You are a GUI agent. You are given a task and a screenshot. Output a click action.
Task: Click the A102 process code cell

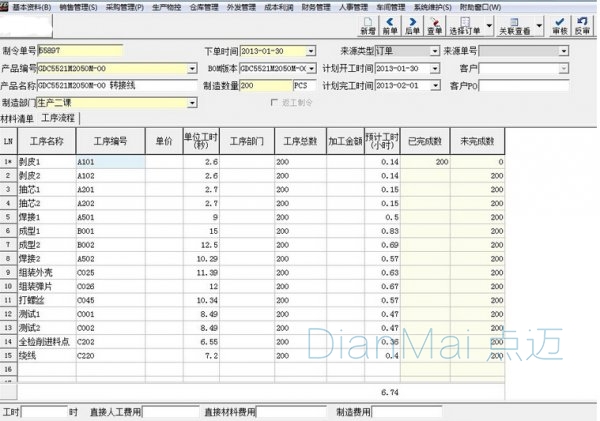[111, 176]
